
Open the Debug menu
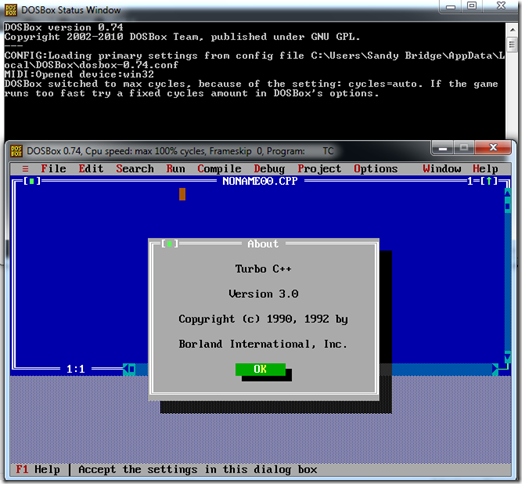click(269, 169)
